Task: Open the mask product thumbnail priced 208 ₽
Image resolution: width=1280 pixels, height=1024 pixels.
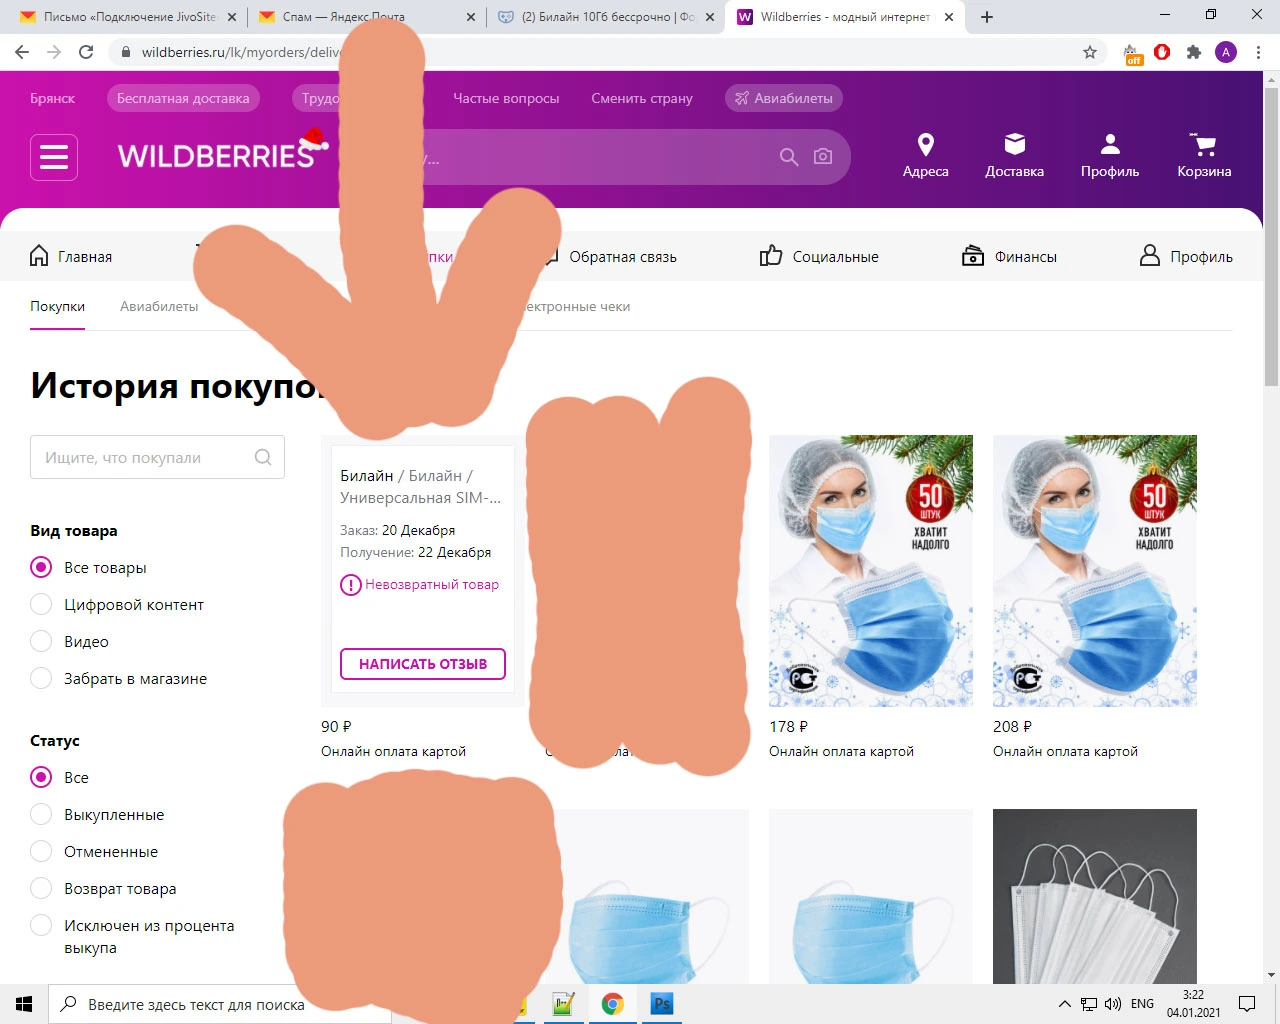Action: pyautogui.click(x=1095, y=571)
